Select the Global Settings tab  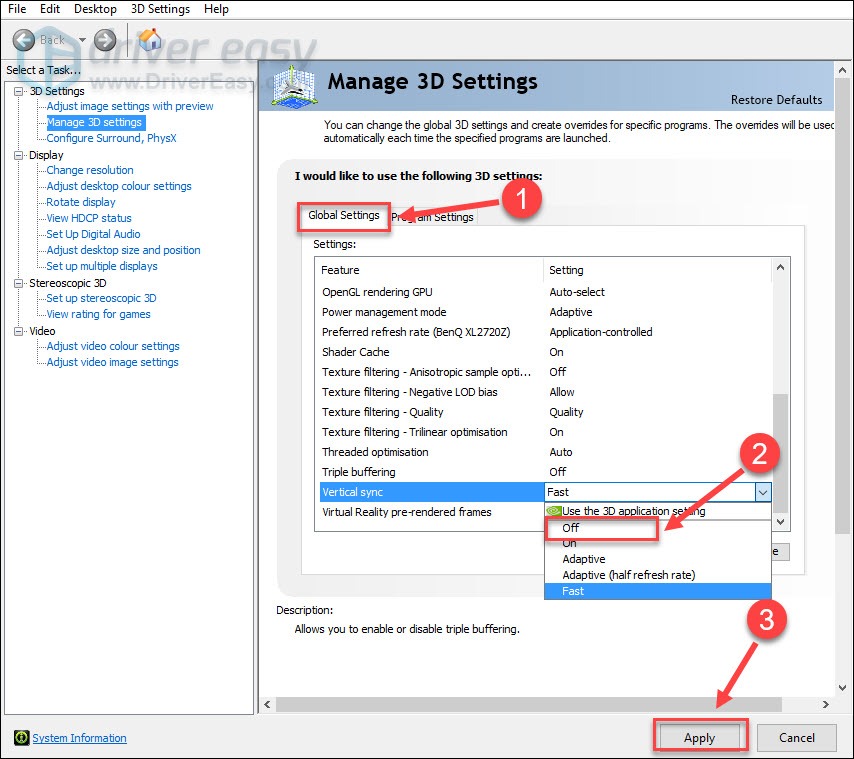[x=343, y=215]
